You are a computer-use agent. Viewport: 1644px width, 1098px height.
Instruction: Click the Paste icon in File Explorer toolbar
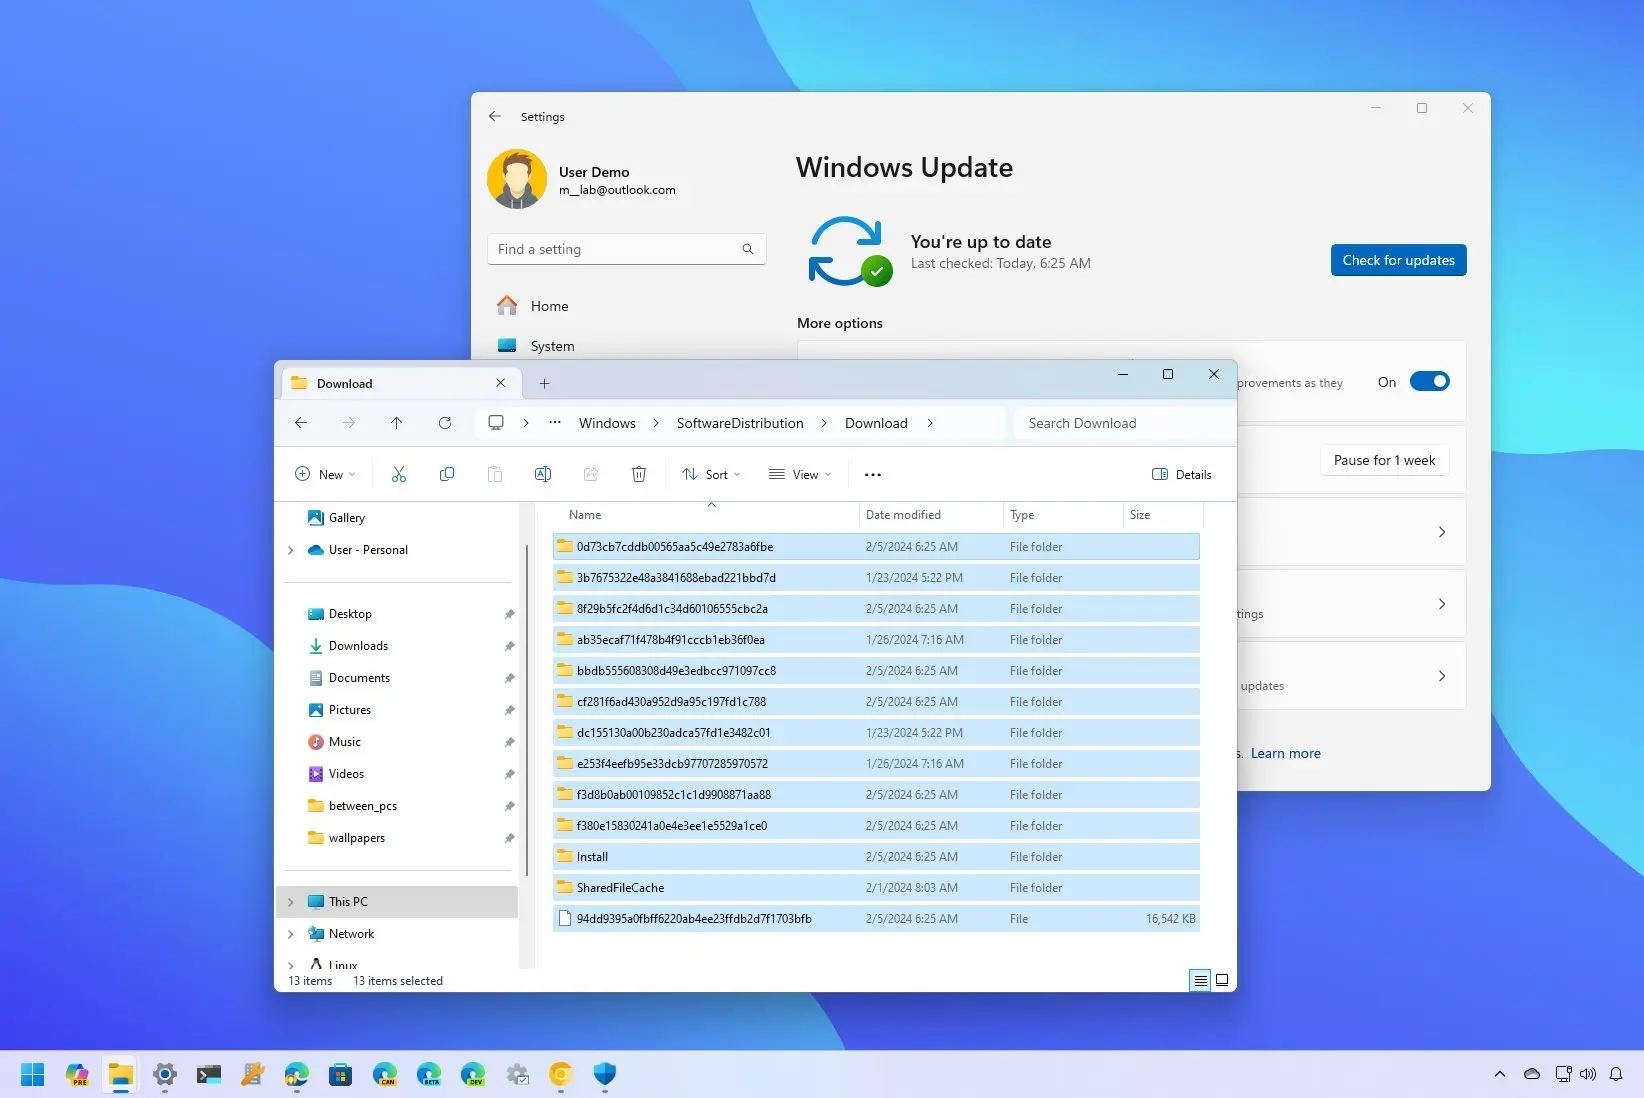click(495, 474)
